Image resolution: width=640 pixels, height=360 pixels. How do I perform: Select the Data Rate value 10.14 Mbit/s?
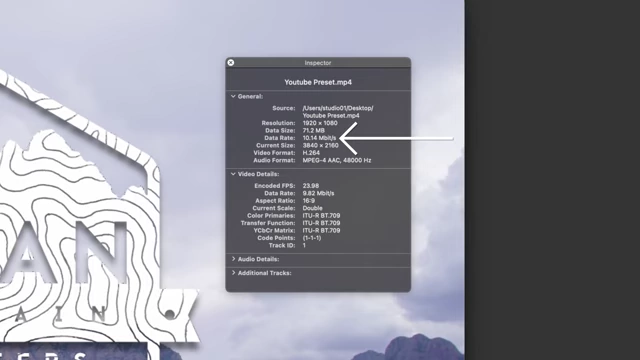pyautogui.click(x=319, y=138)
